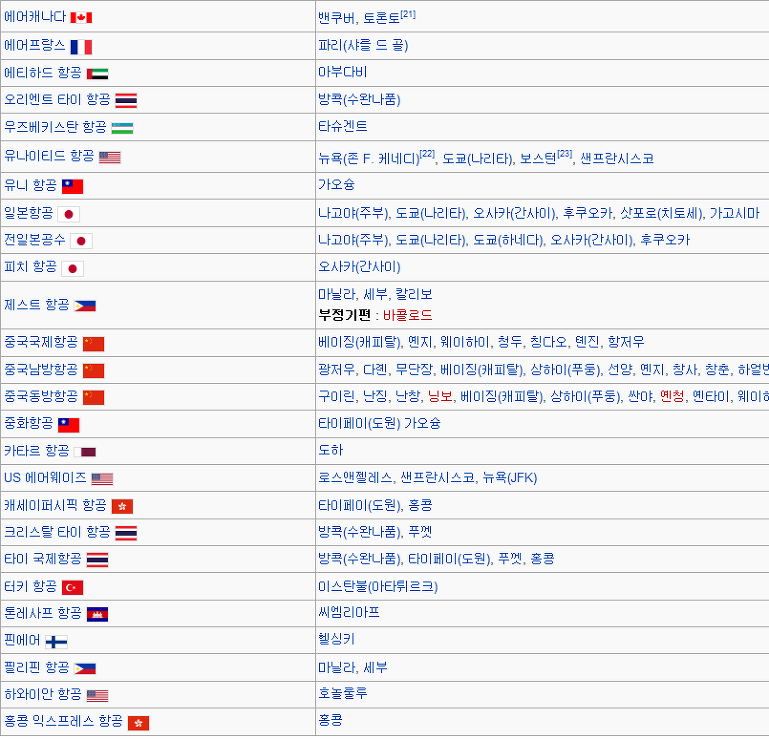Open the 청두 destination link

click(510, 342)
